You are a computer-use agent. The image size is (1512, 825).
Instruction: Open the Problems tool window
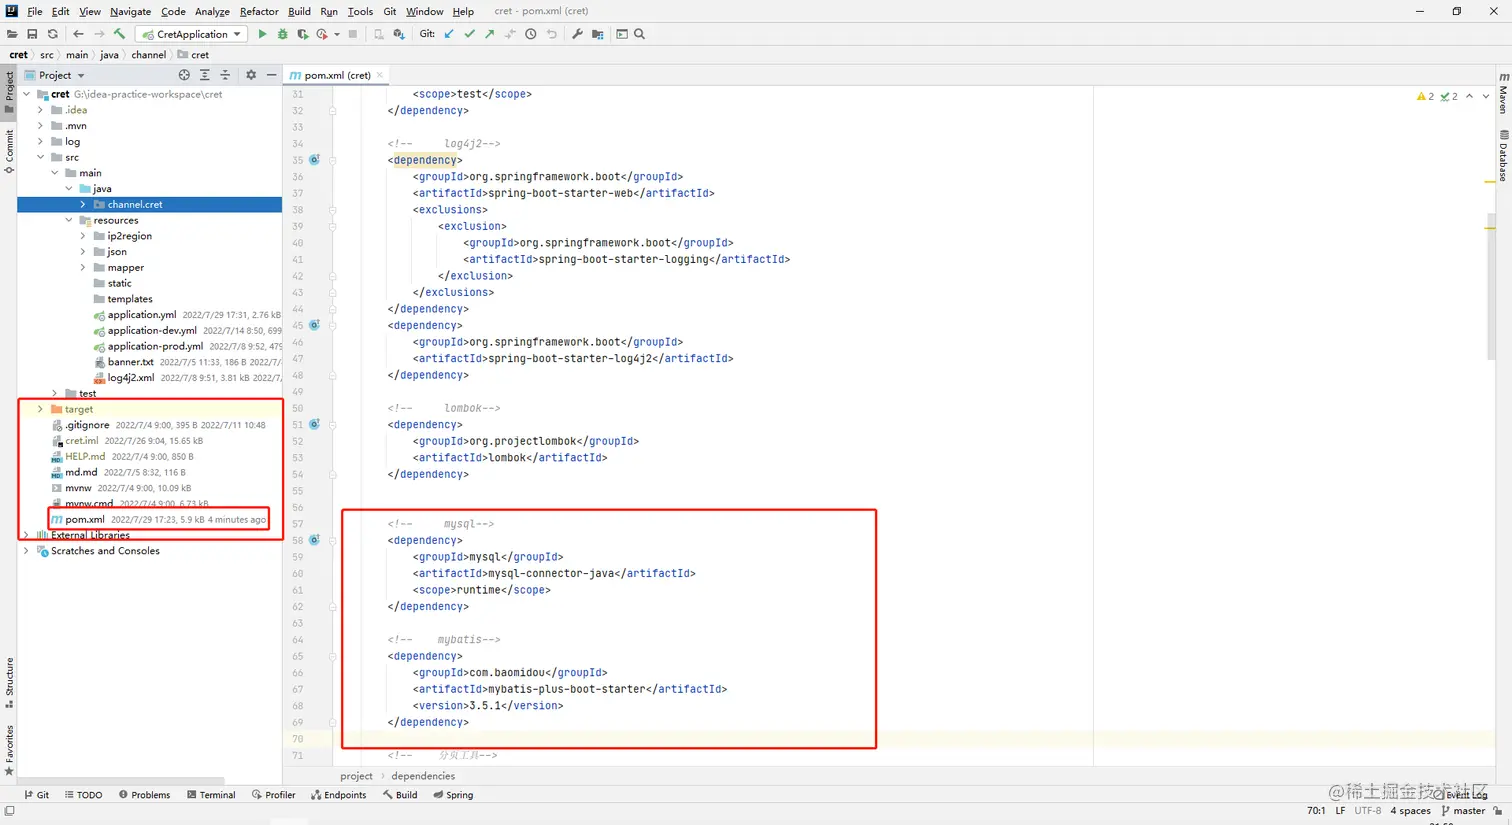pos(144,795)
